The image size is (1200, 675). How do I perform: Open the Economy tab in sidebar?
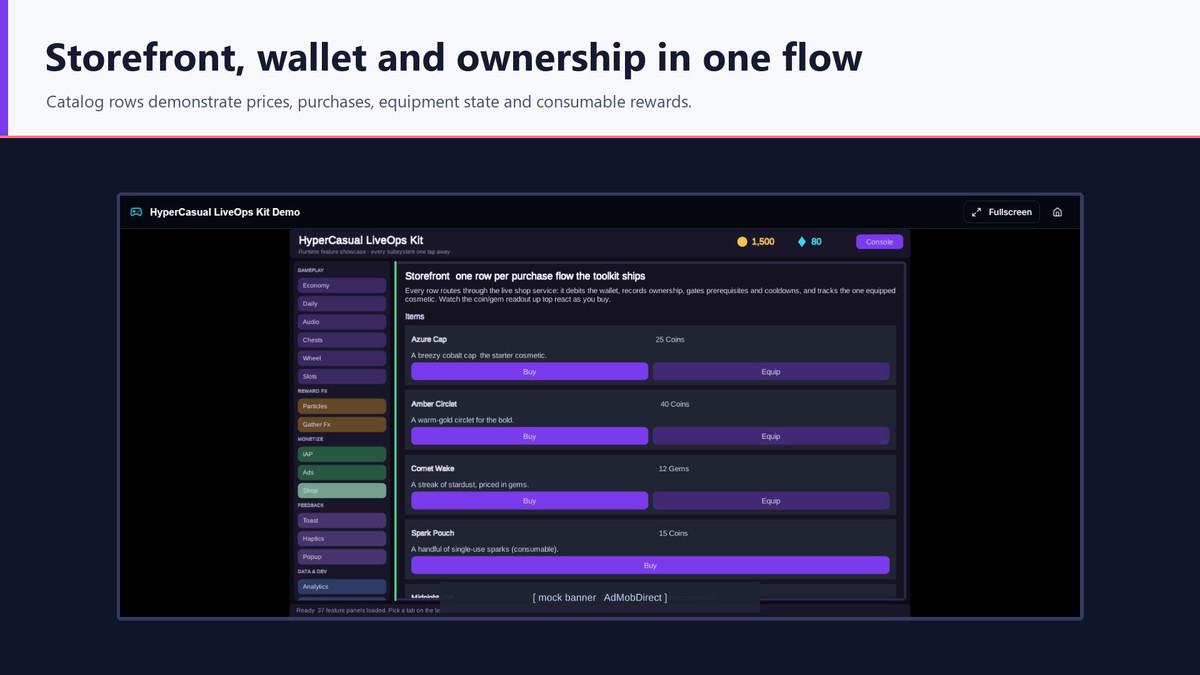342,286
